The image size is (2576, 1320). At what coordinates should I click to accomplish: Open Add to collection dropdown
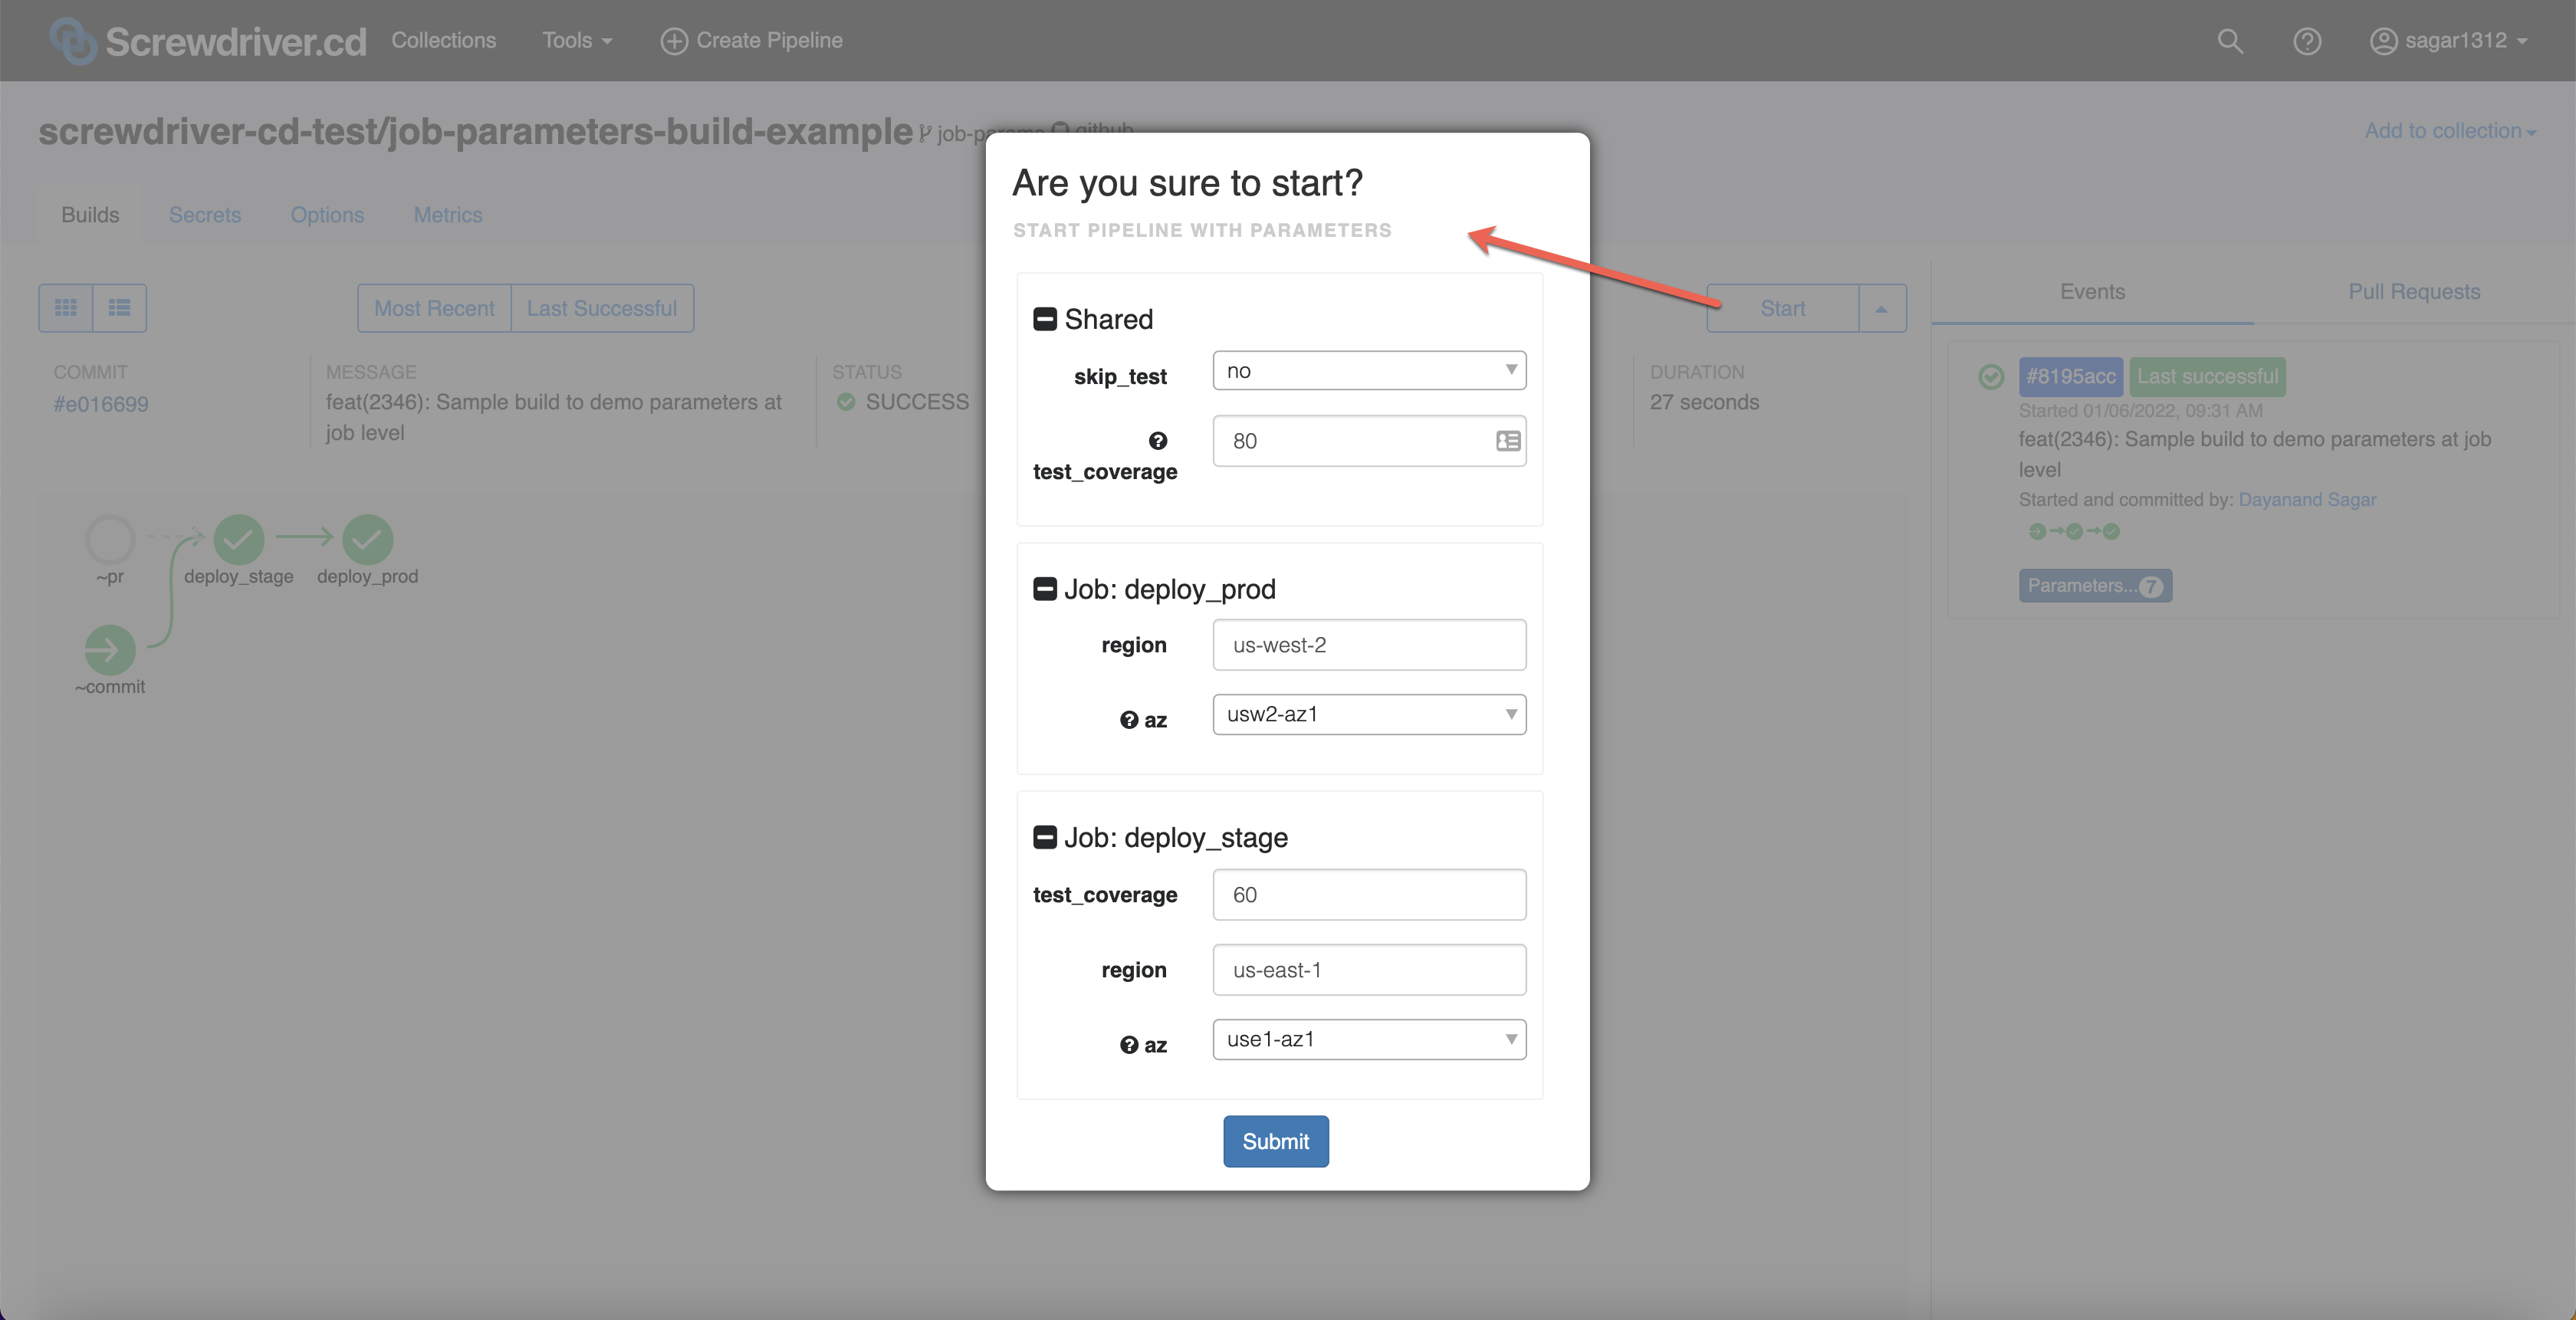[x=2450, y=131]
